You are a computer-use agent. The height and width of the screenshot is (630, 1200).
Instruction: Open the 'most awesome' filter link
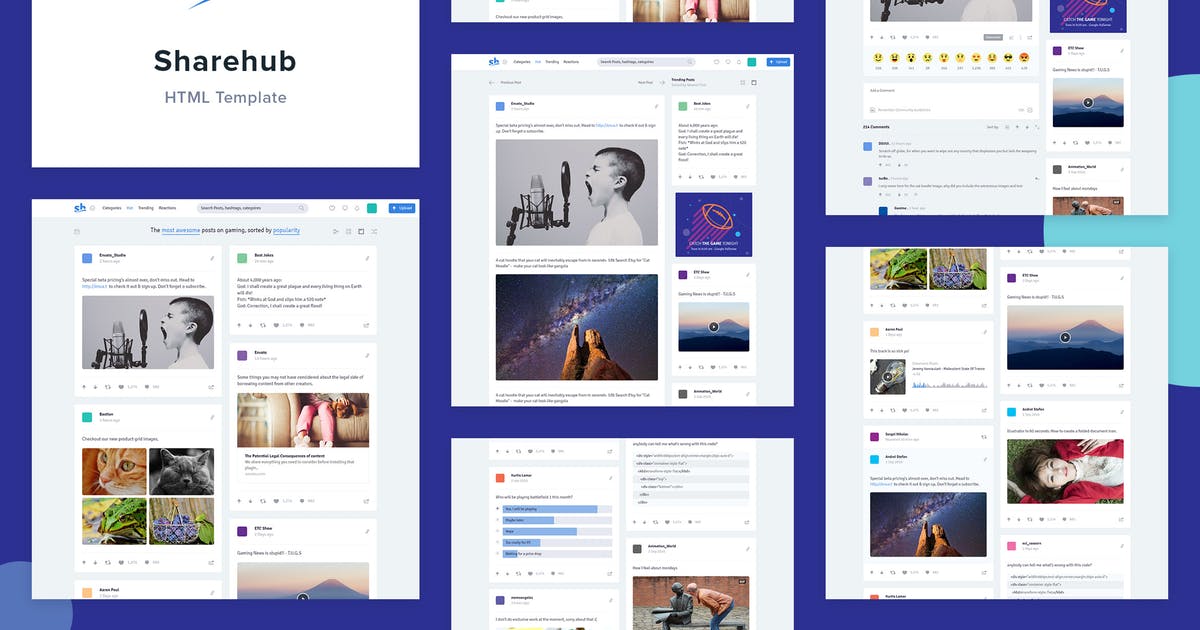[181, 230]
